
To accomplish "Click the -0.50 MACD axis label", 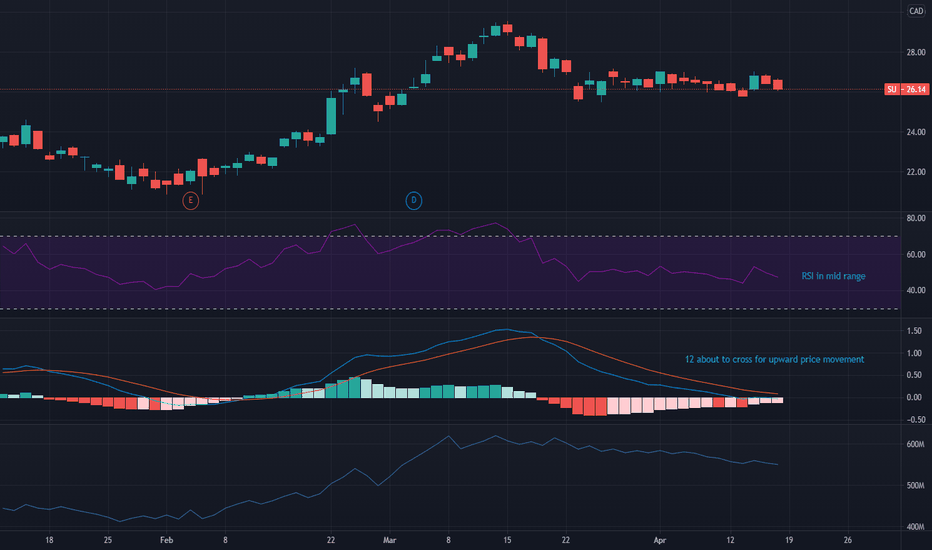I will [914, 420].
